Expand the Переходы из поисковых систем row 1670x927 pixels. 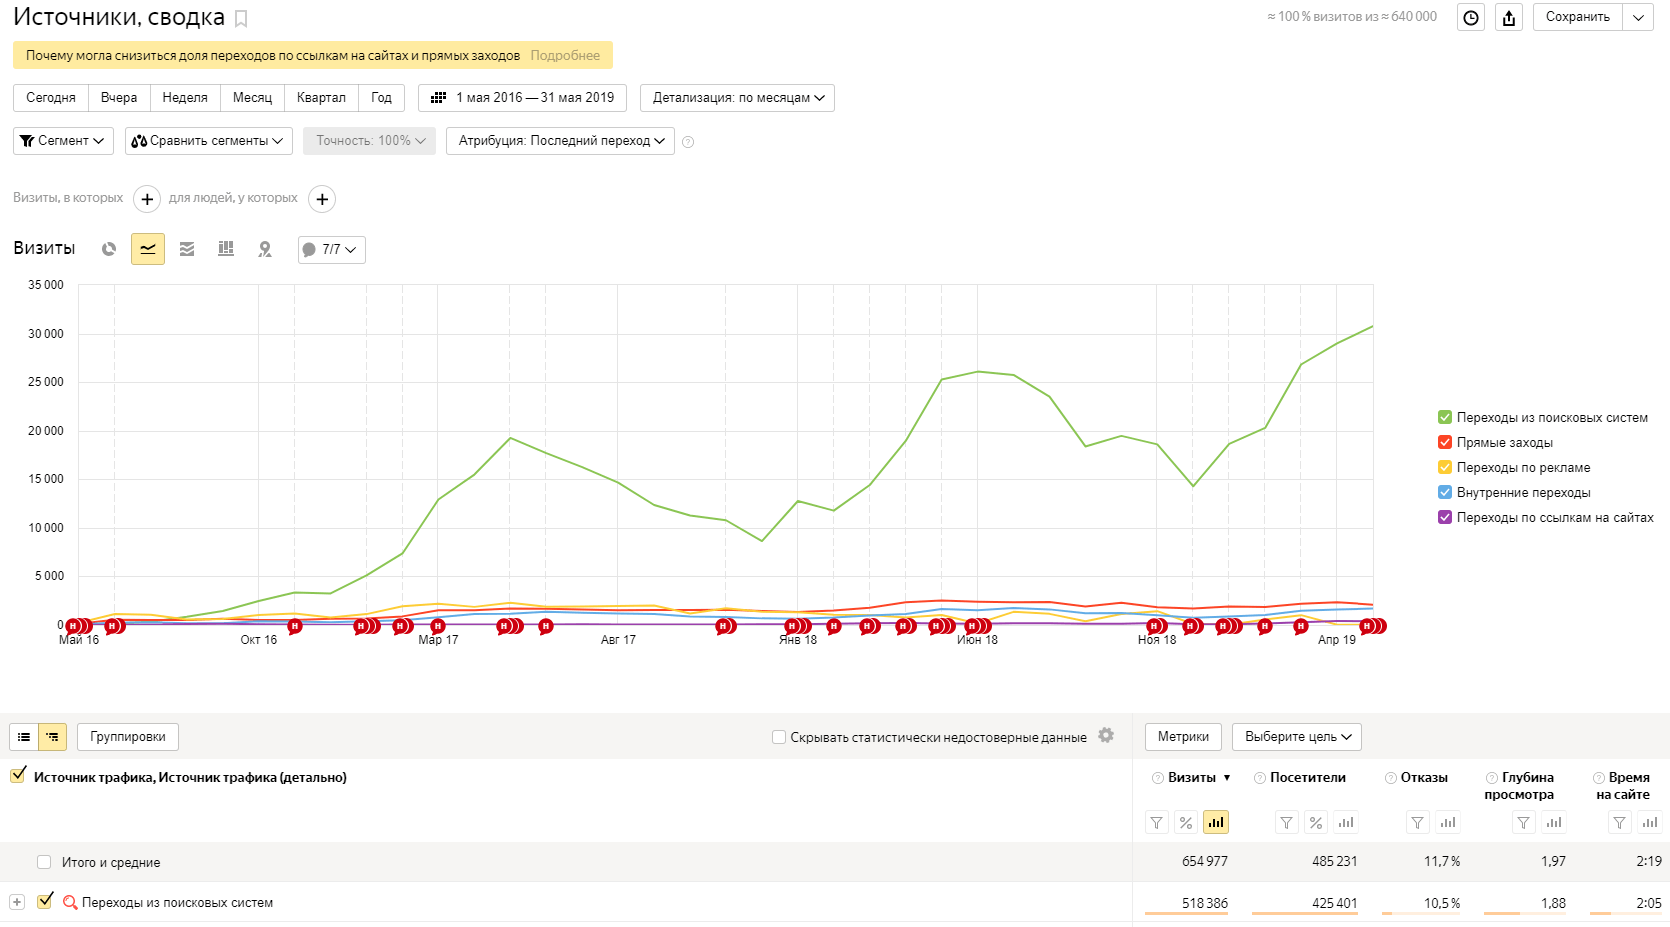tap(17, 902)
